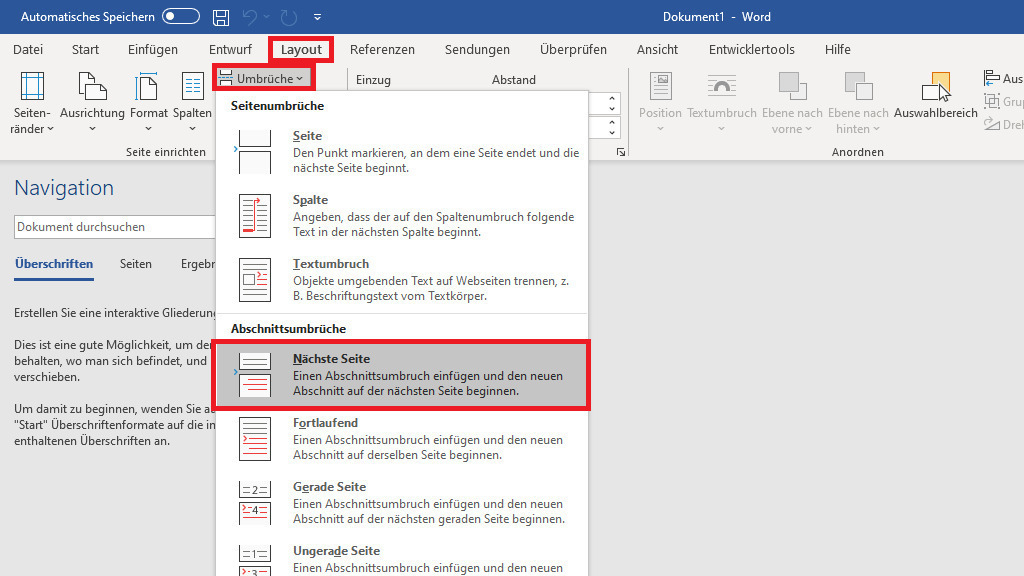Click the Undo arrow in title bar
This screenshot has height=576, width=1024.
(254, 17)
